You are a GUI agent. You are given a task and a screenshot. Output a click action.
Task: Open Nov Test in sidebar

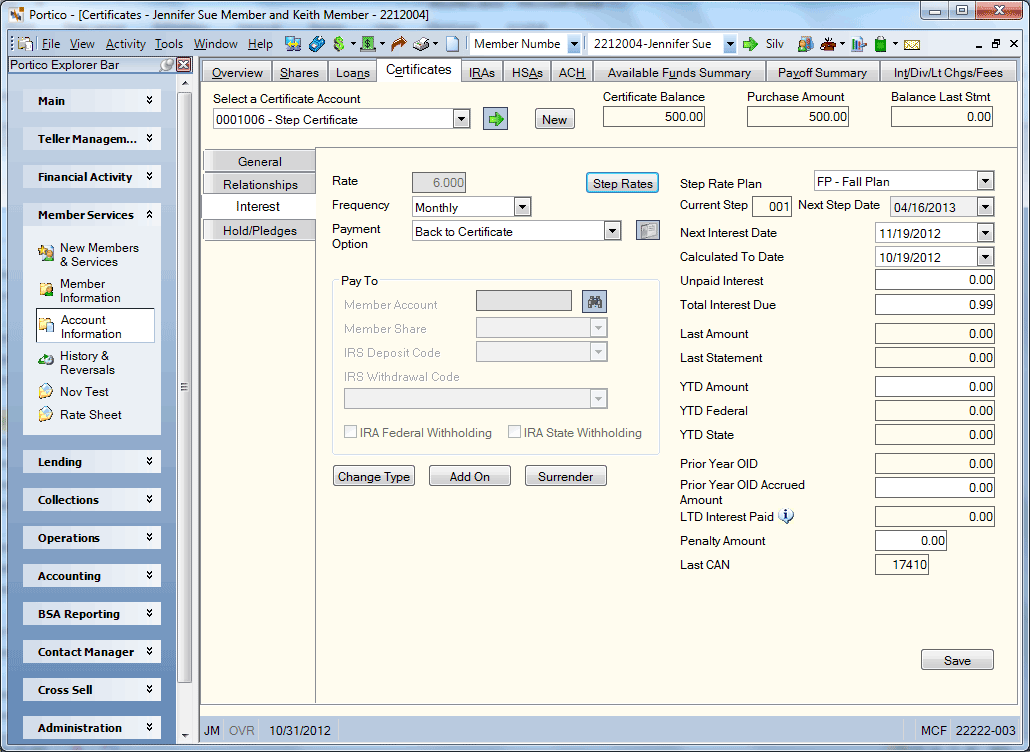74,391
